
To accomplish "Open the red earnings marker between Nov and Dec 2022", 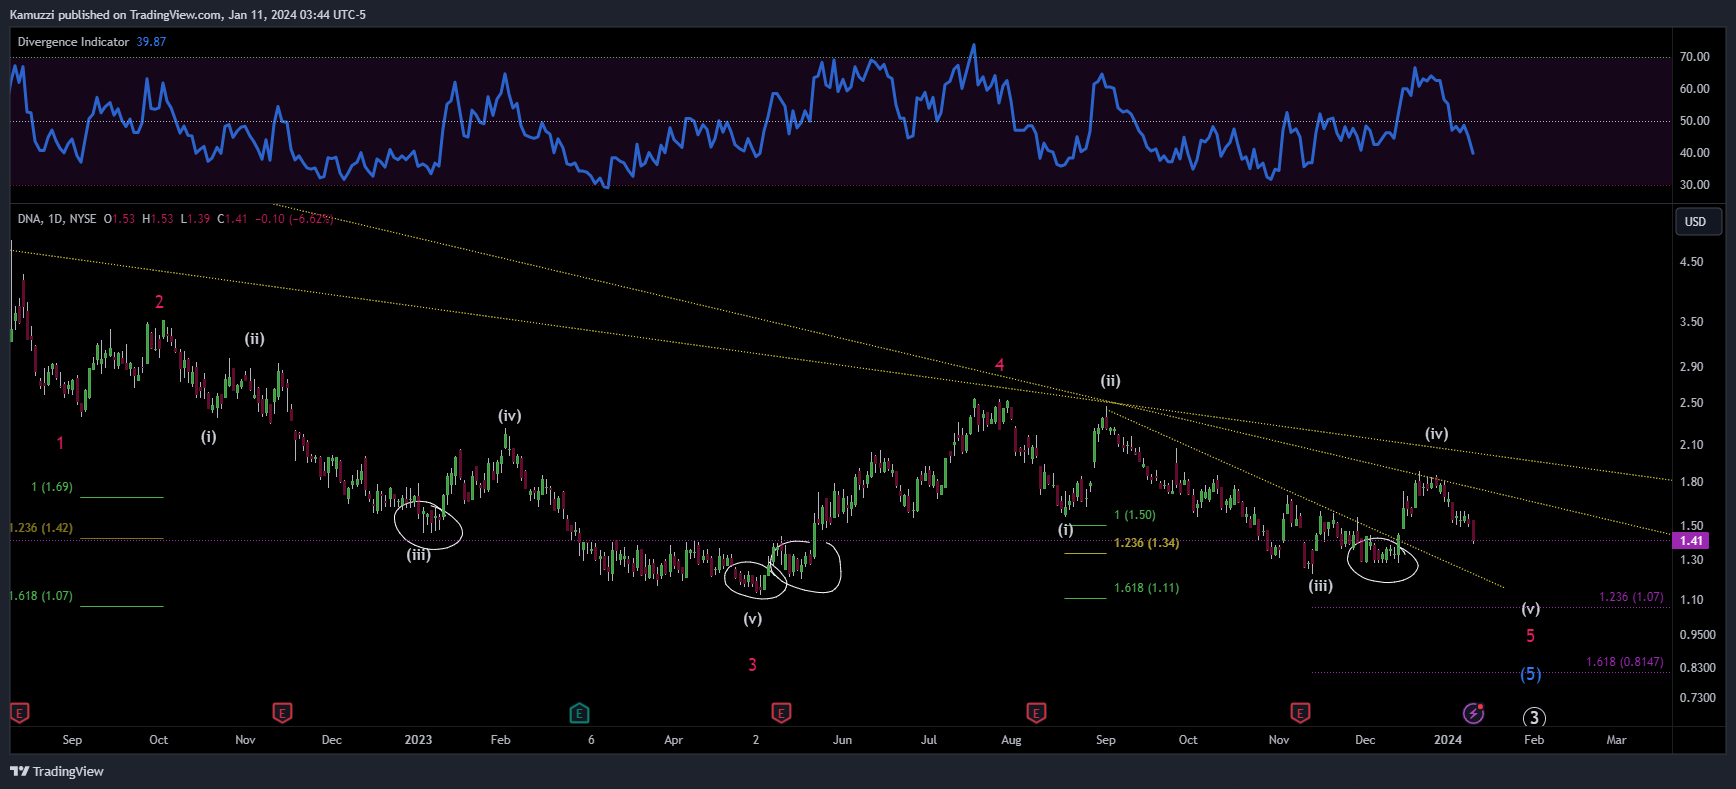I will coord(282,713).
